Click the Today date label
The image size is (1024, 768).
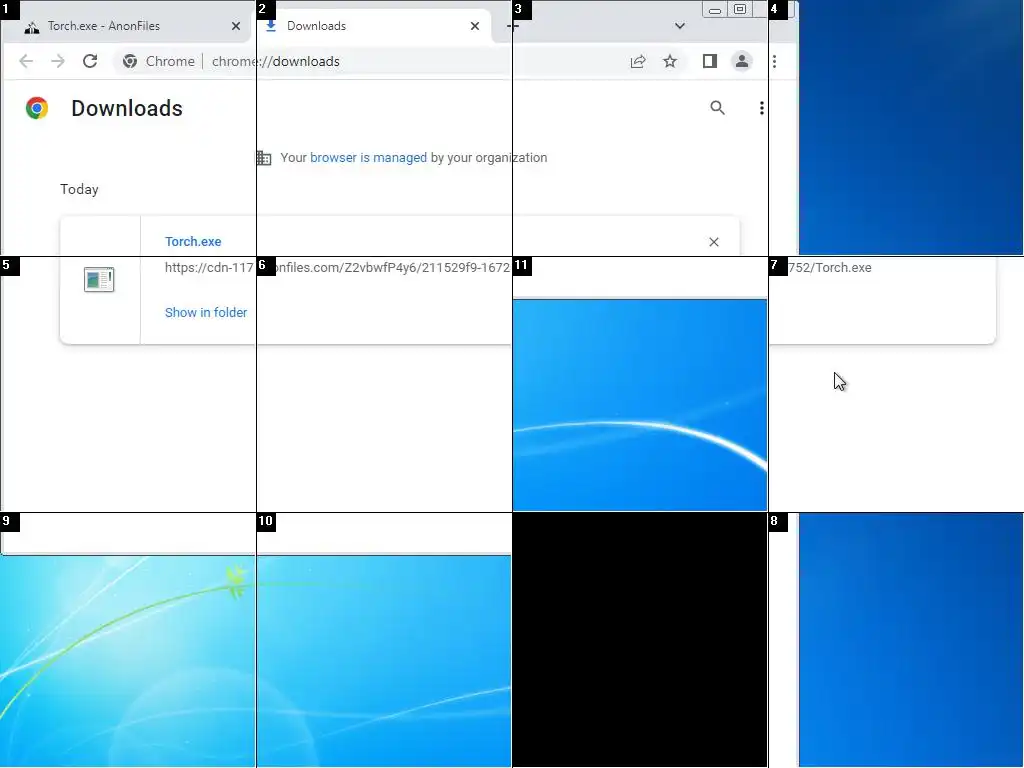[79, 189]
